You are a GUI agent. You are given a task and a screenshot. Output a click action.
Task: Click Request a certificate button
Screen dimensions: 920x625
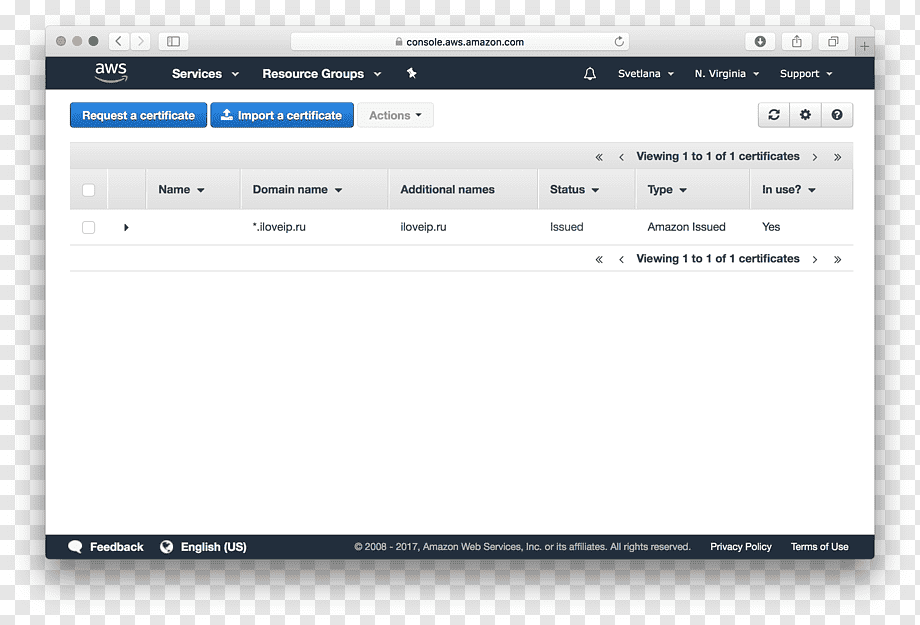pyautogui.click(x=138, y=115)
